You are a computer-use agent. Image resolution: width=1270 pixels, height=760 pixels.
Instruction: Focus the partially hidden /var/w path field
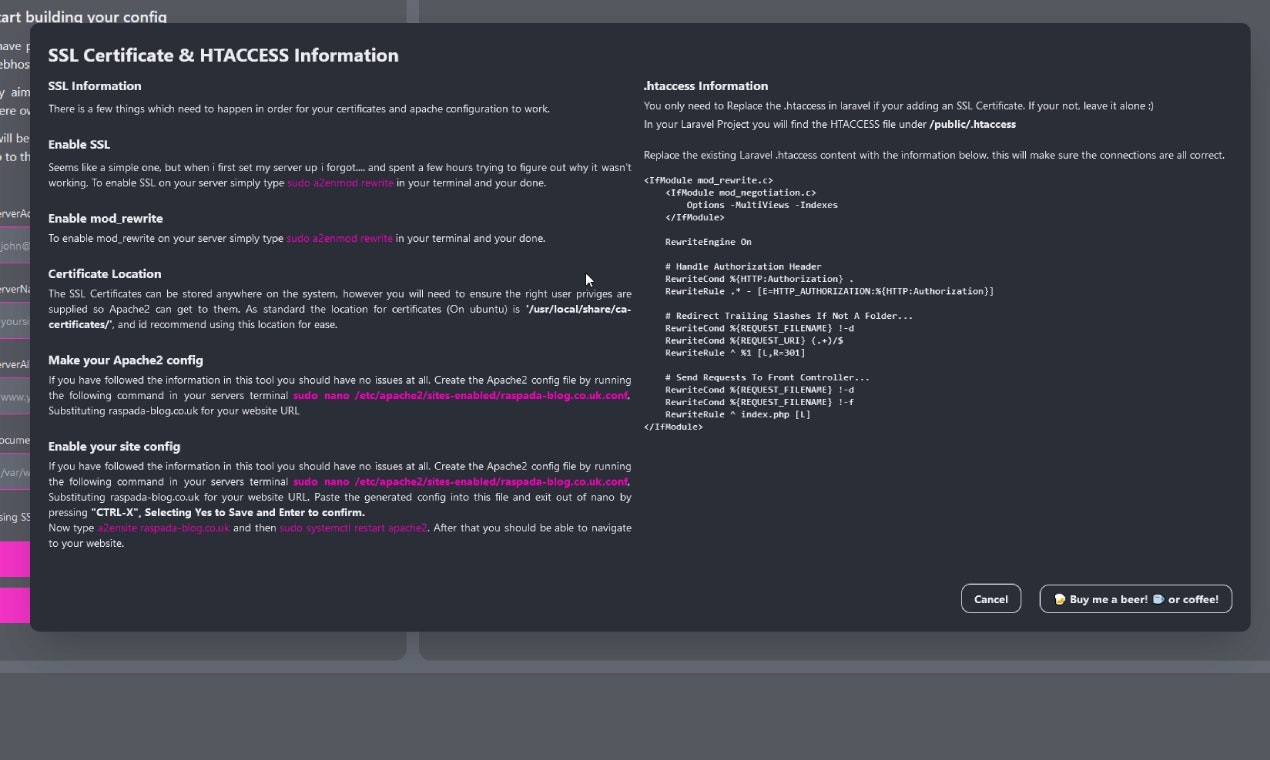click(x=15, y=472)
